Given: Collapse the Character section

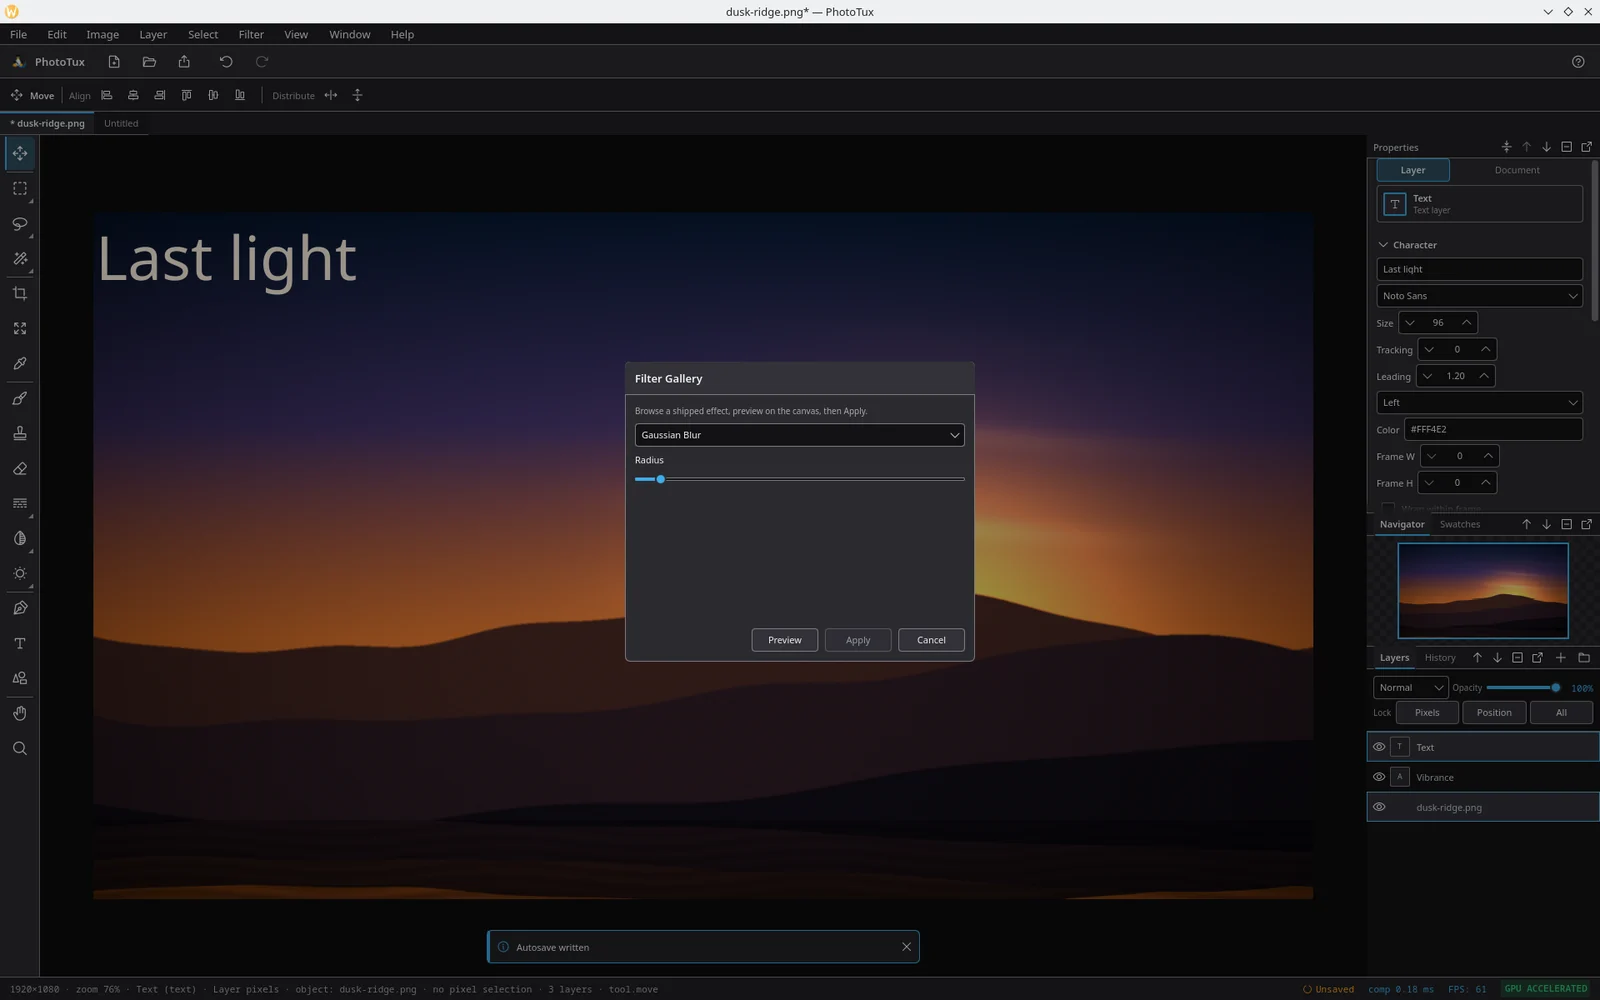Looking at the screenshot, I should point(1383,245).
